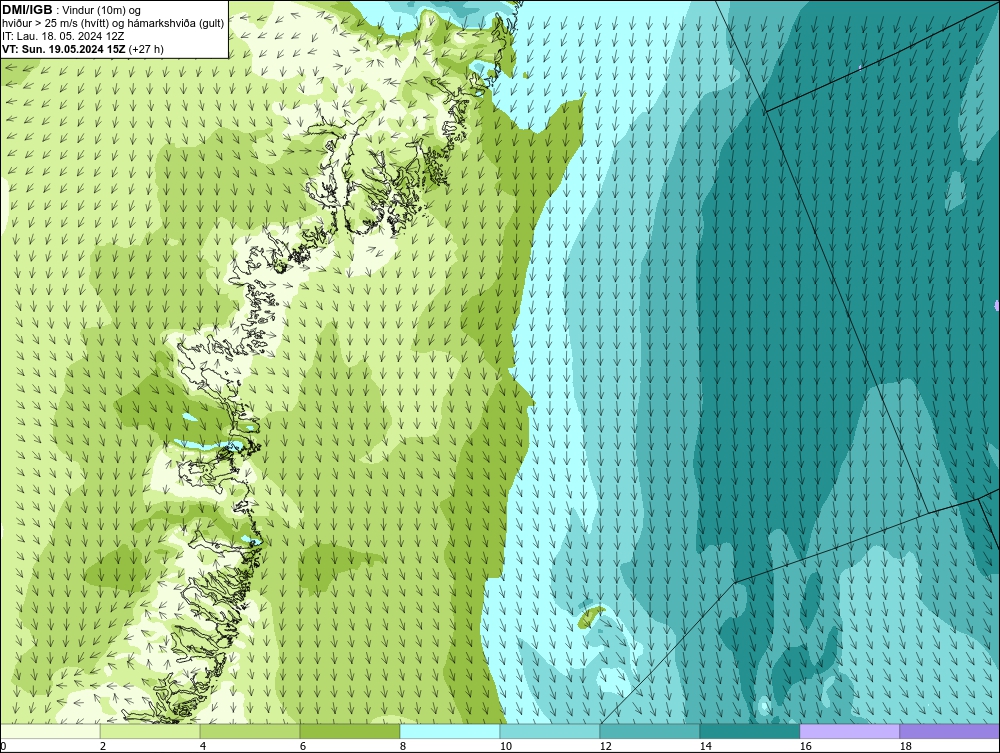Click the 4–6 m/s green legend swatch

(250, 731)
